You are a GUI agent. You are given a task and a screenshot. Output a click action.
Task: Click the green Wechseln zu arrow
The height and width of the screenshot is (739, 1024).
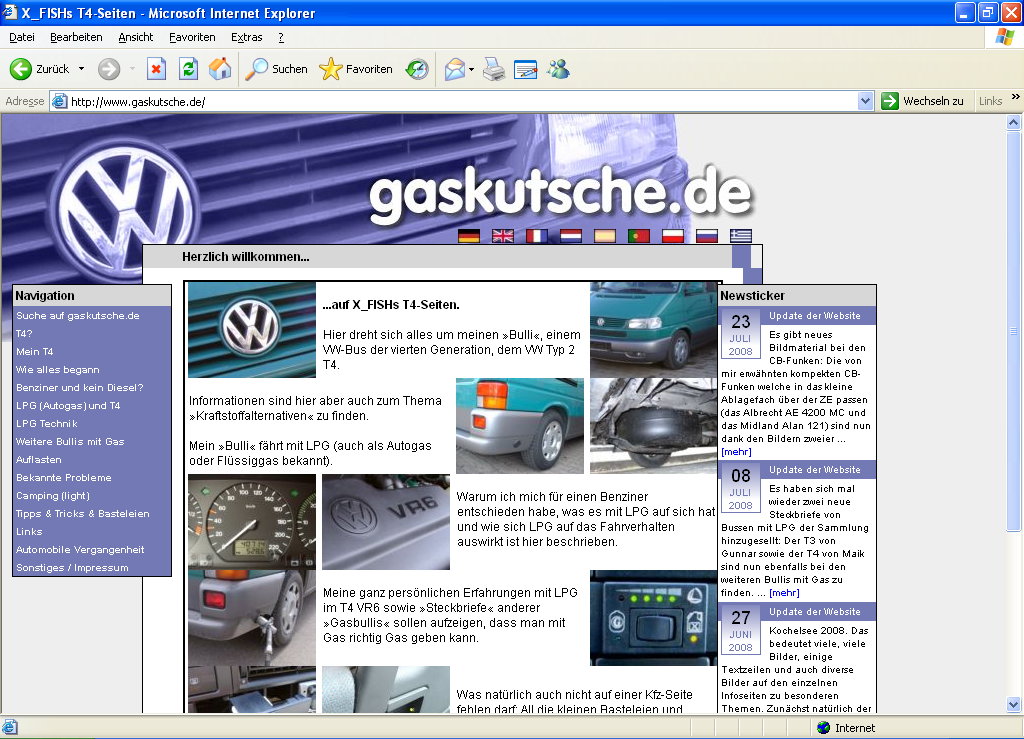coord(889,101)
